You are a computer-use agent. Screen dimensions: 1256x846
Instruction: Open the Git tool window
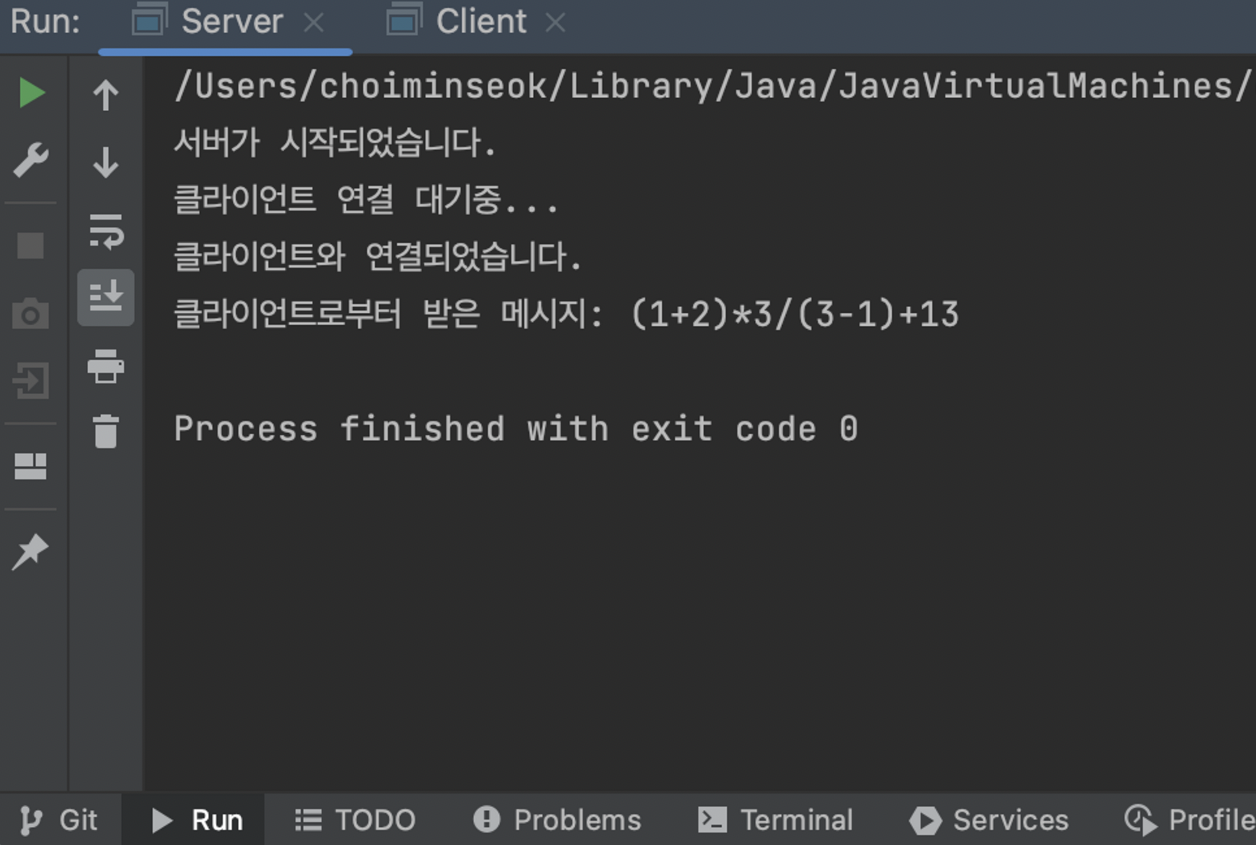tap(60, 820)
